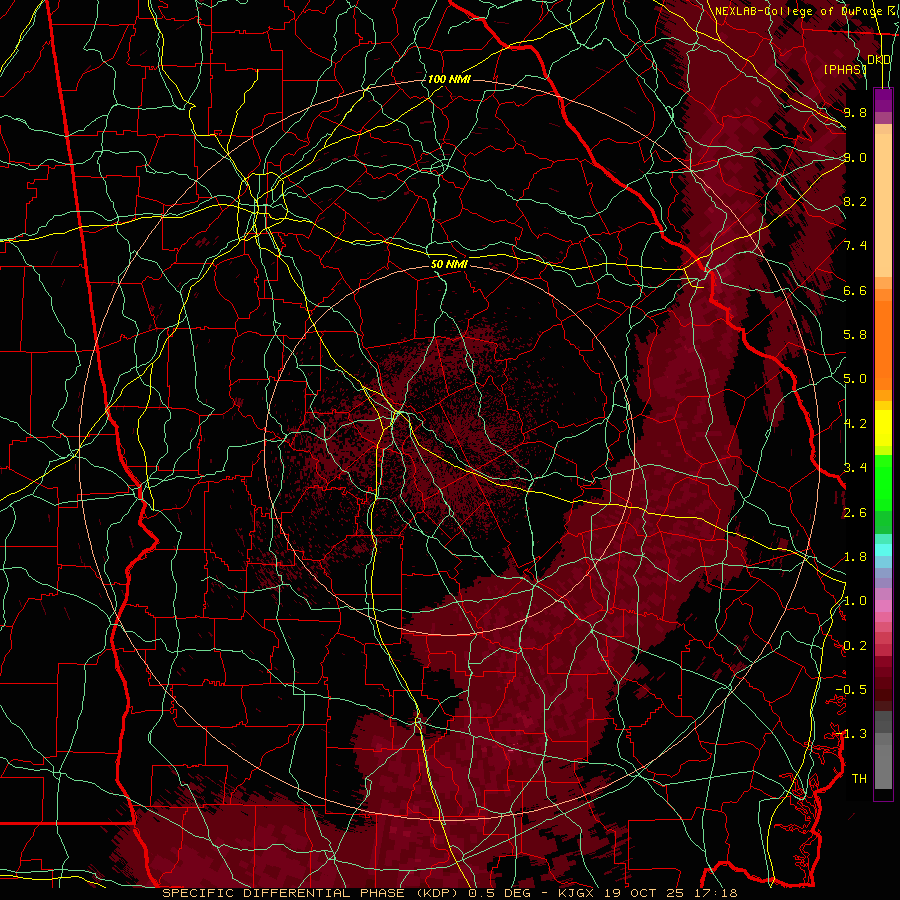
Task: Click the purple segment at the top of the color bar
Action: coord(883,100)
